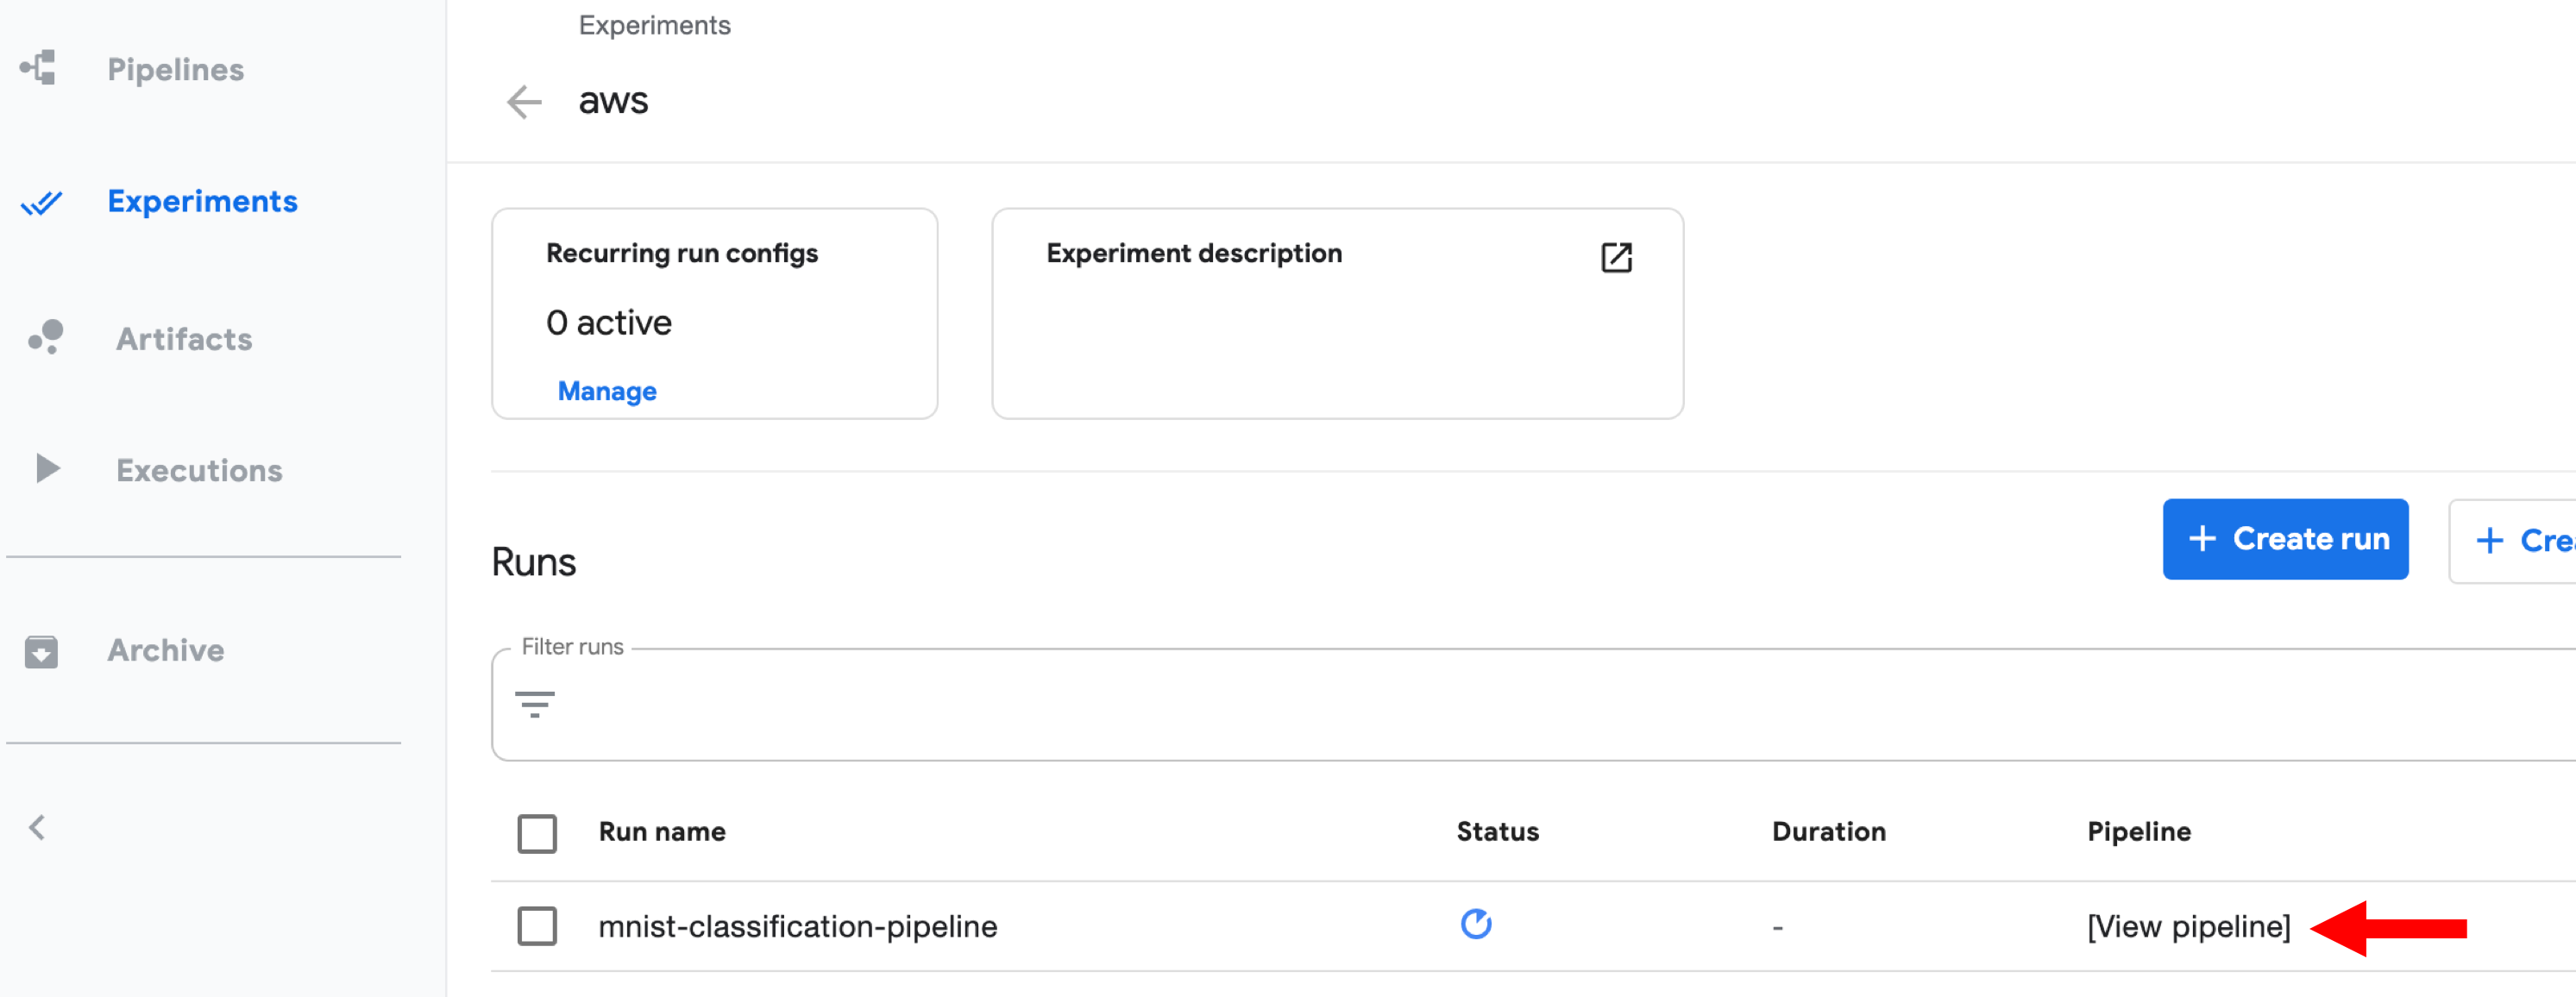The image size is (2576, 997).
Task: Open the experiment description pop-out icon
Action: [x=1615, y=257]
